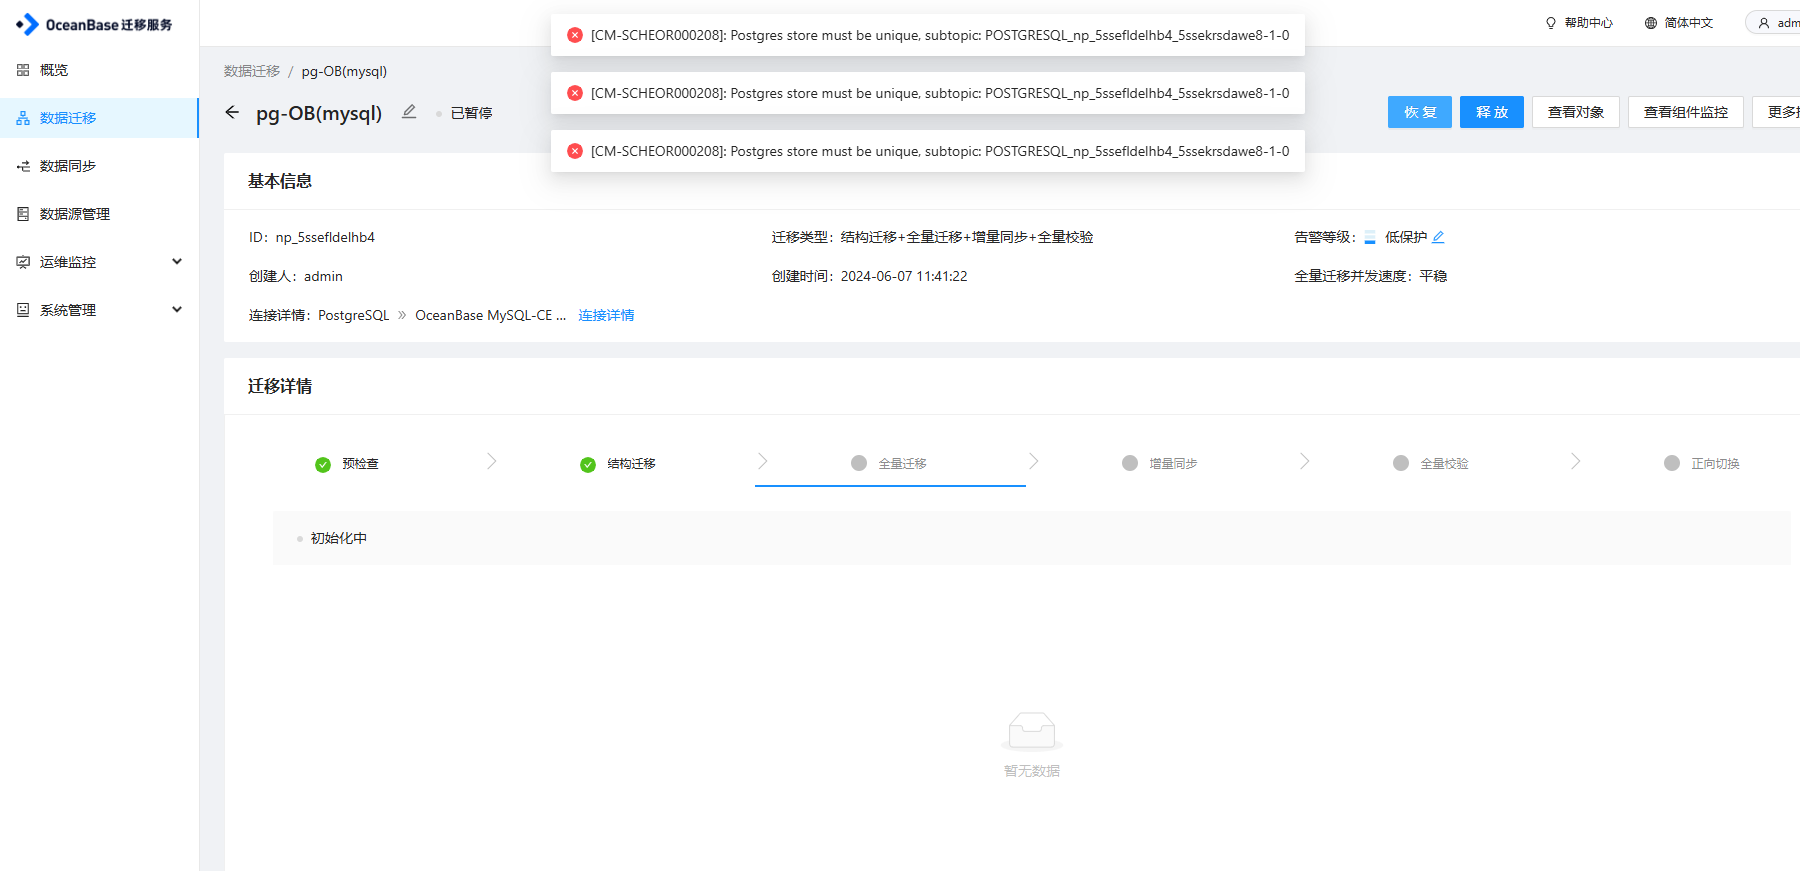Select the 增量同步 step
Screen dimensions: 1800x871
click(1160, 464)
